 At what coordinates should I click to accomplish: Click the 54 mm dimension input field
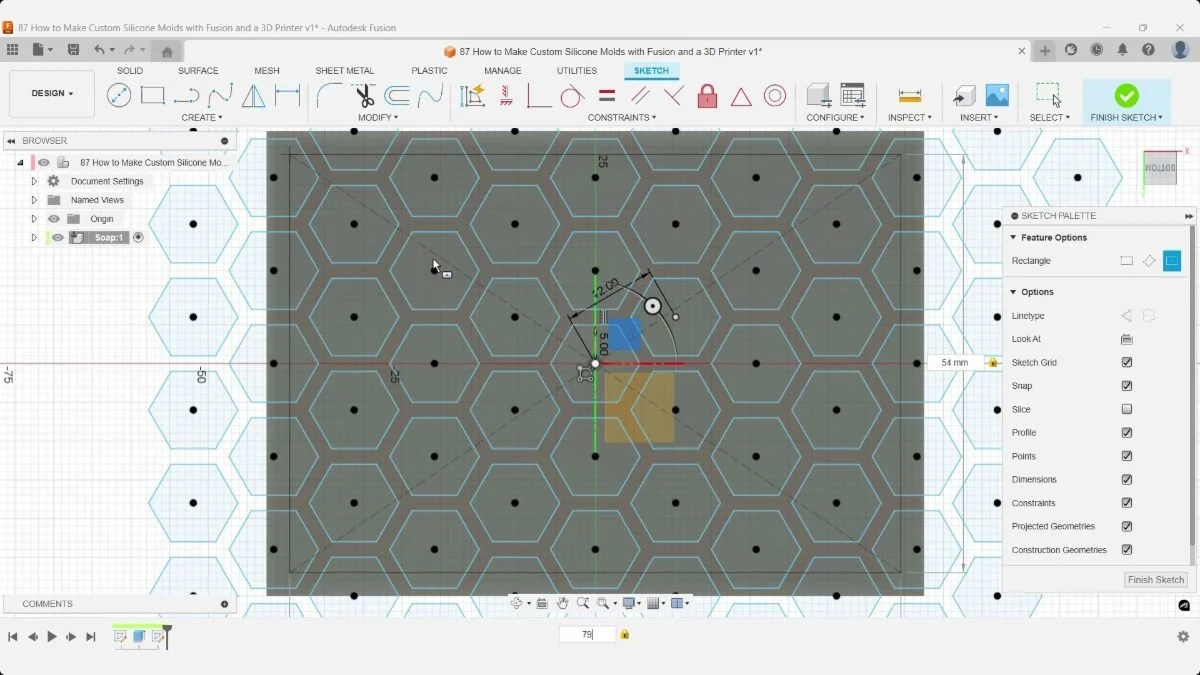click(x=956, y=363)
